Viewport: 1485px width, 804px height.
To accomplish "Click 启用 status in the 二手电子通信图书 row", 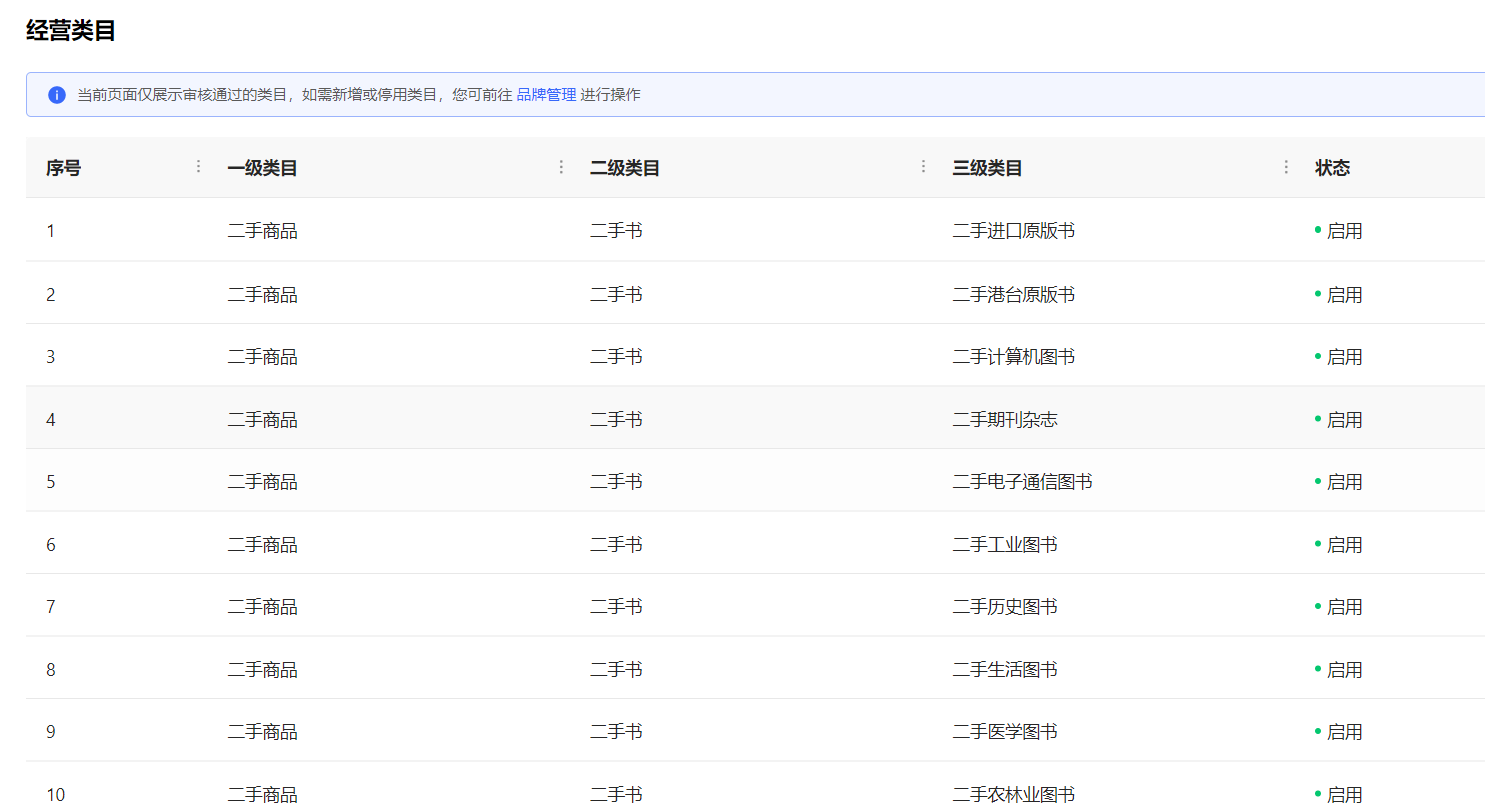I will [1339, 482].
